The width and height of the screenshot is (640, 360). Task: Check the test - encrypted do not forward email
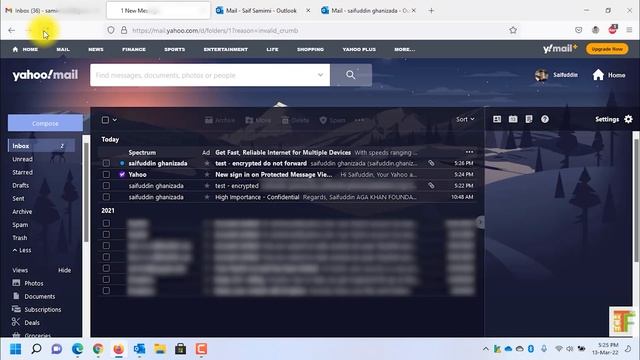106,163
